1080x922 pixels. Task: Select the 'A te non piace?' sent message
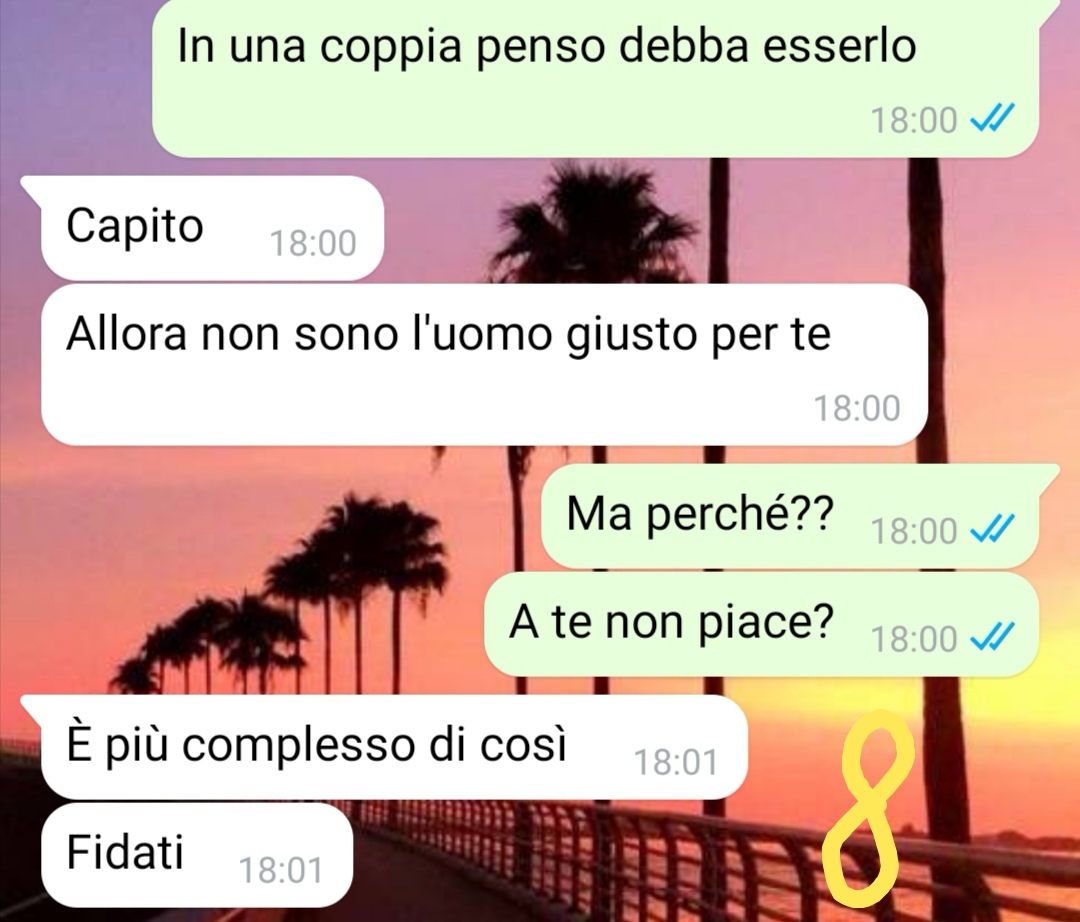click(761, 625)
